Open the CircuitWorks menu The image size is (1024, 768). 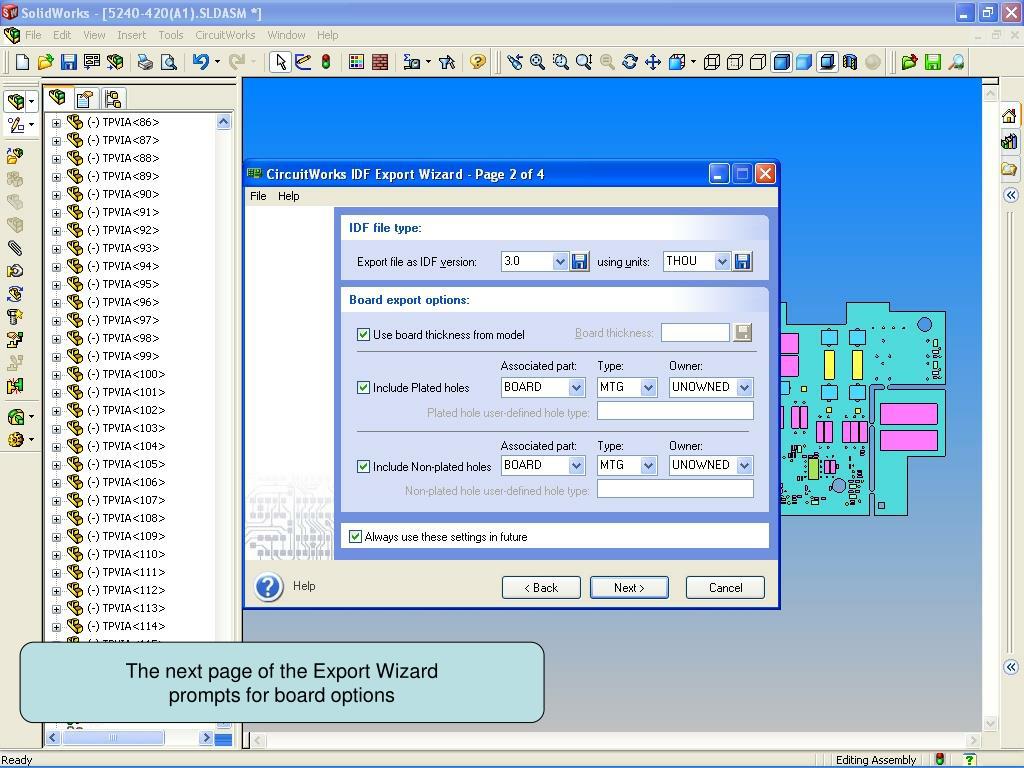225,35
